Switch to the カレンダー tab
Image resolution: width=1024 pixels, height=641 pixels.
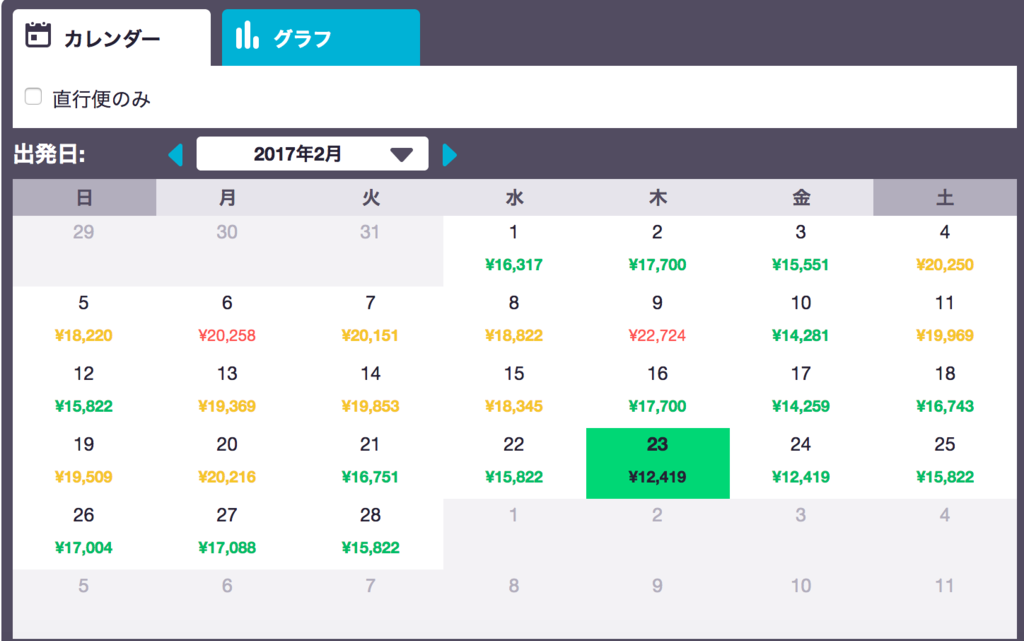(112, 38)
